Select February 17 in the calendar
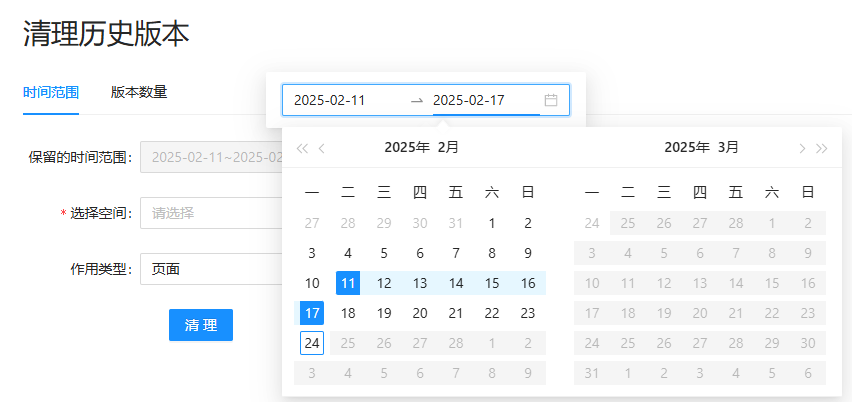Viewport: 852px width, 402px height. 312,313
